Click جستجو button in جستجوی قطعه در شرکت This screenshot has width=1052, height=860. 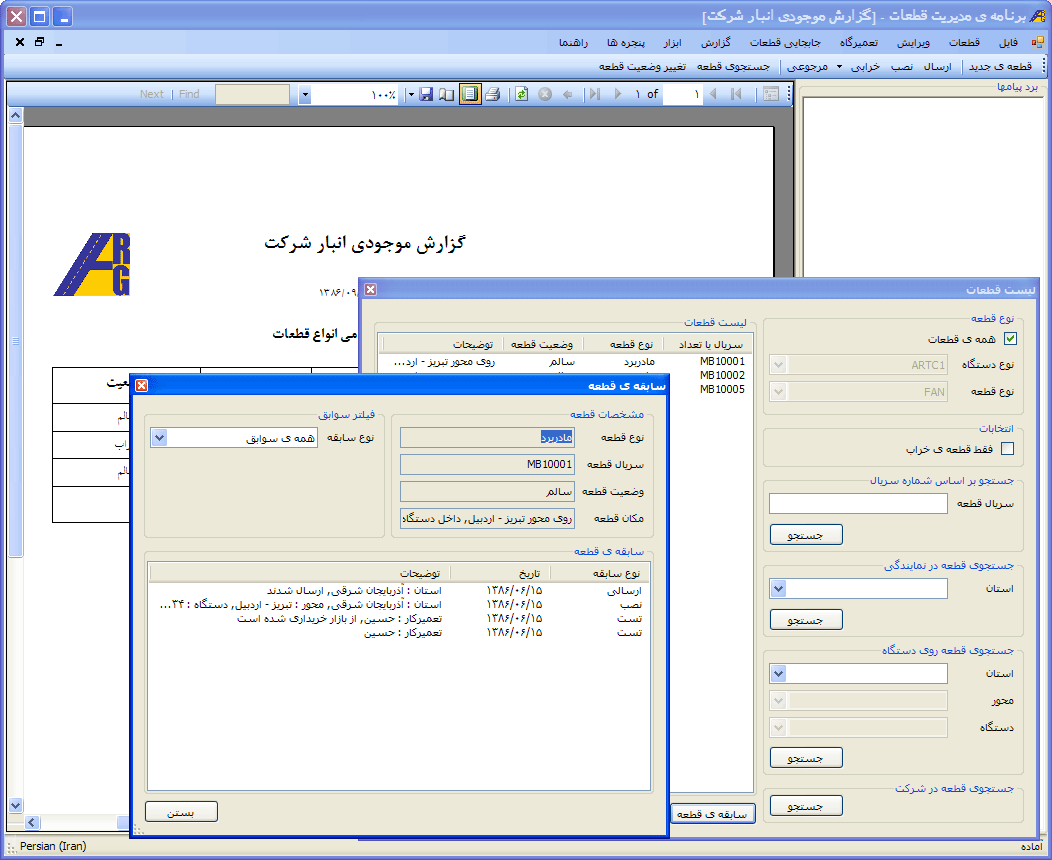tap(806, 806)
